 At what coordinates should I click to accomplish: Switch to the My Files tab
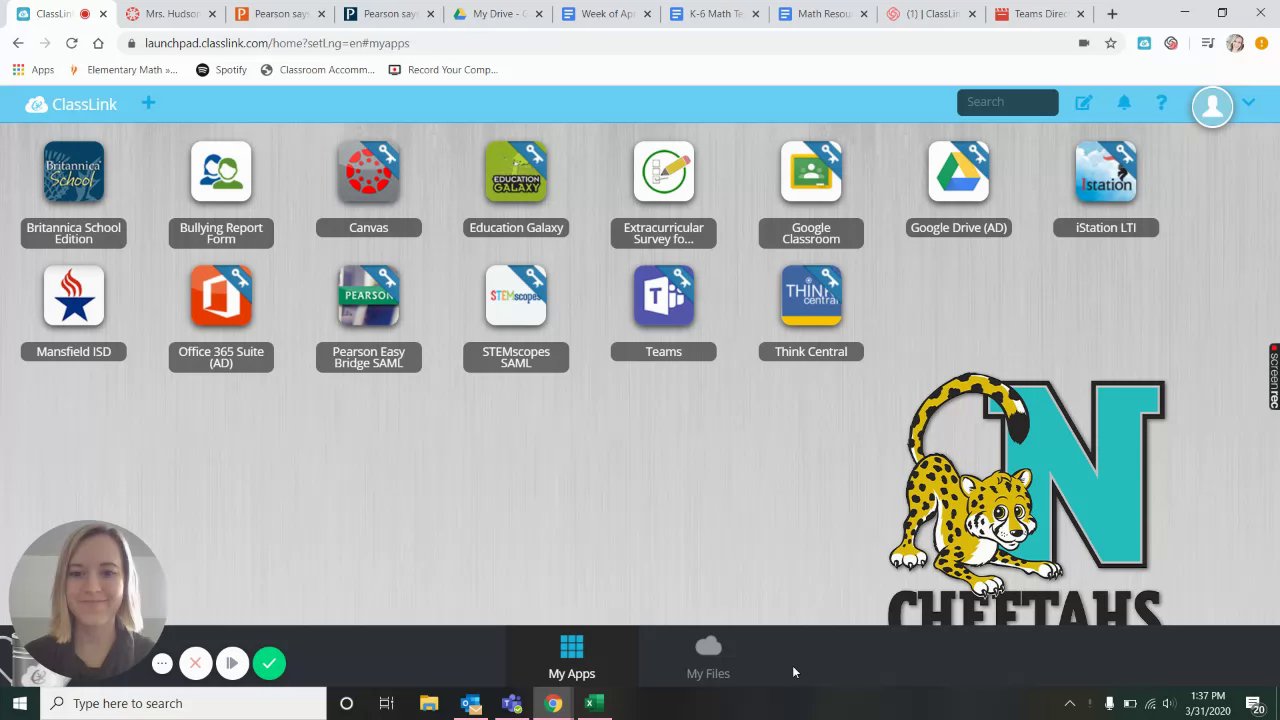[x=708, y=657]
